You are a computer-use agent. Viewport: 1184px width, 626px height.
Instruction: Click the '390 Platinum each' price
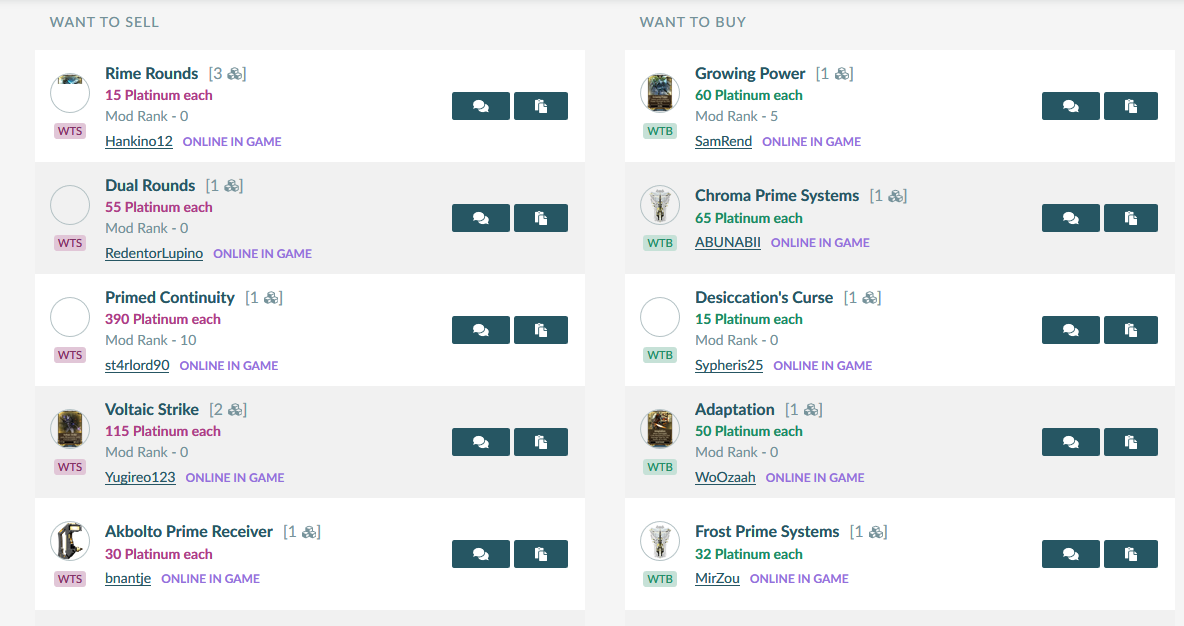[162, 319]
